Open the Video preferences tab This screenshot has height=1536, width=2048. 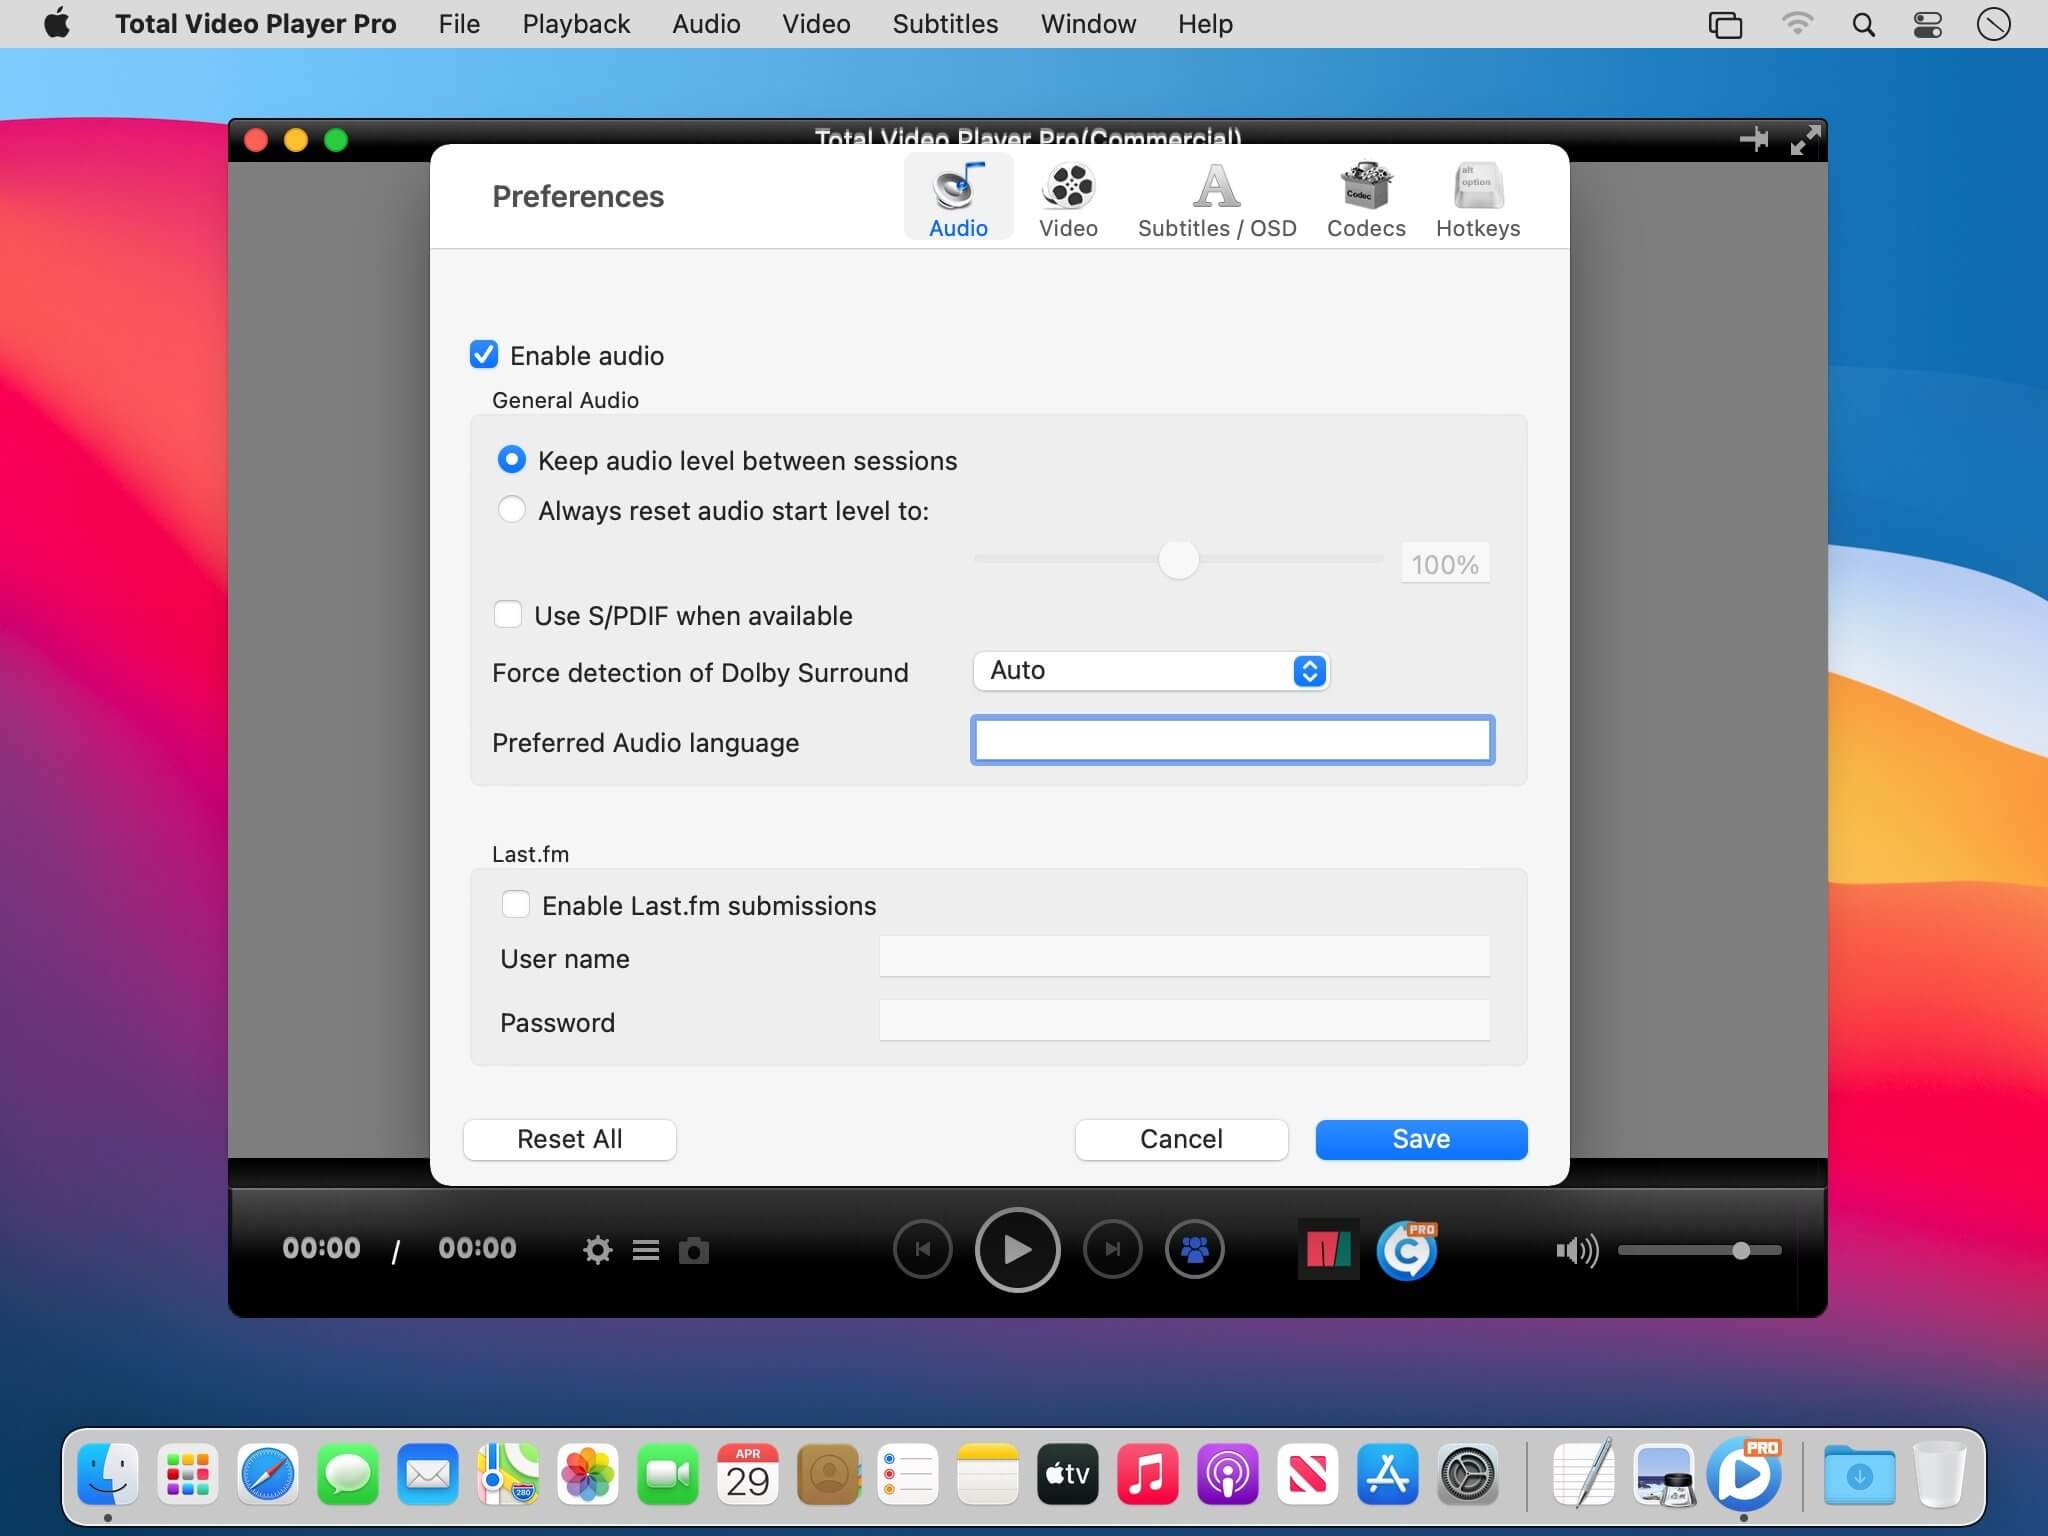[x=1068, y=201]
